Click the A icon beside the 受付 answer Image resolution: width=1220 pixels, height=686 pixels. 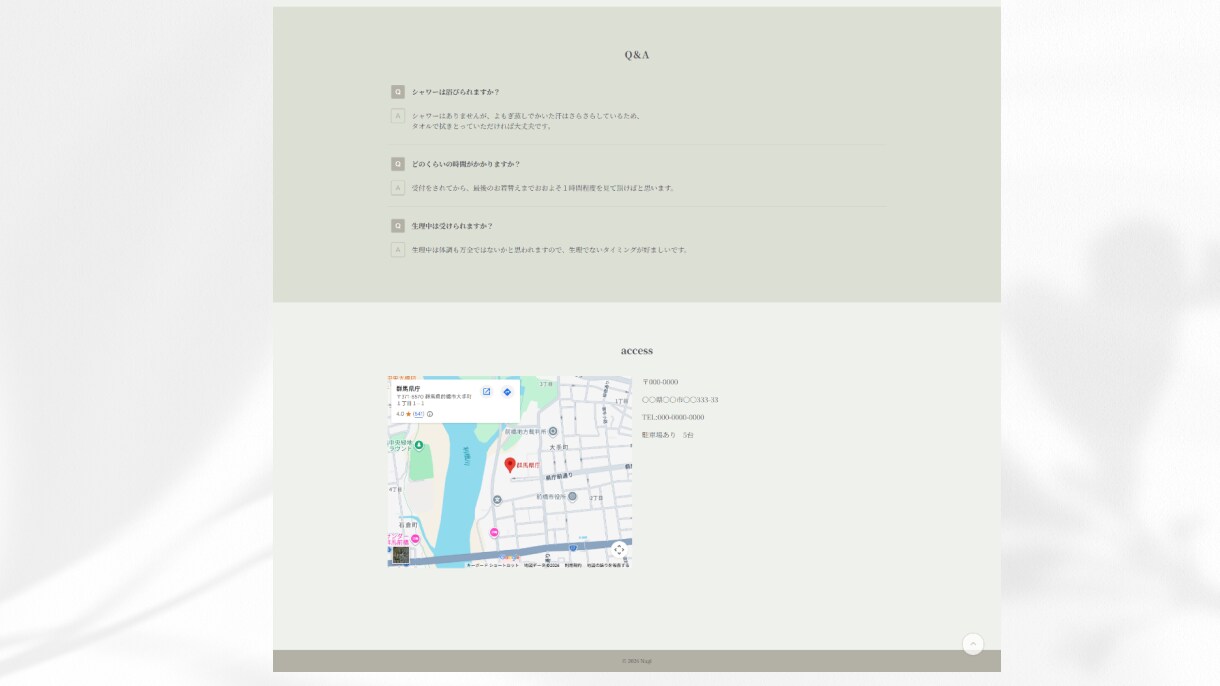pyautogui.click(x=398, y=188)
